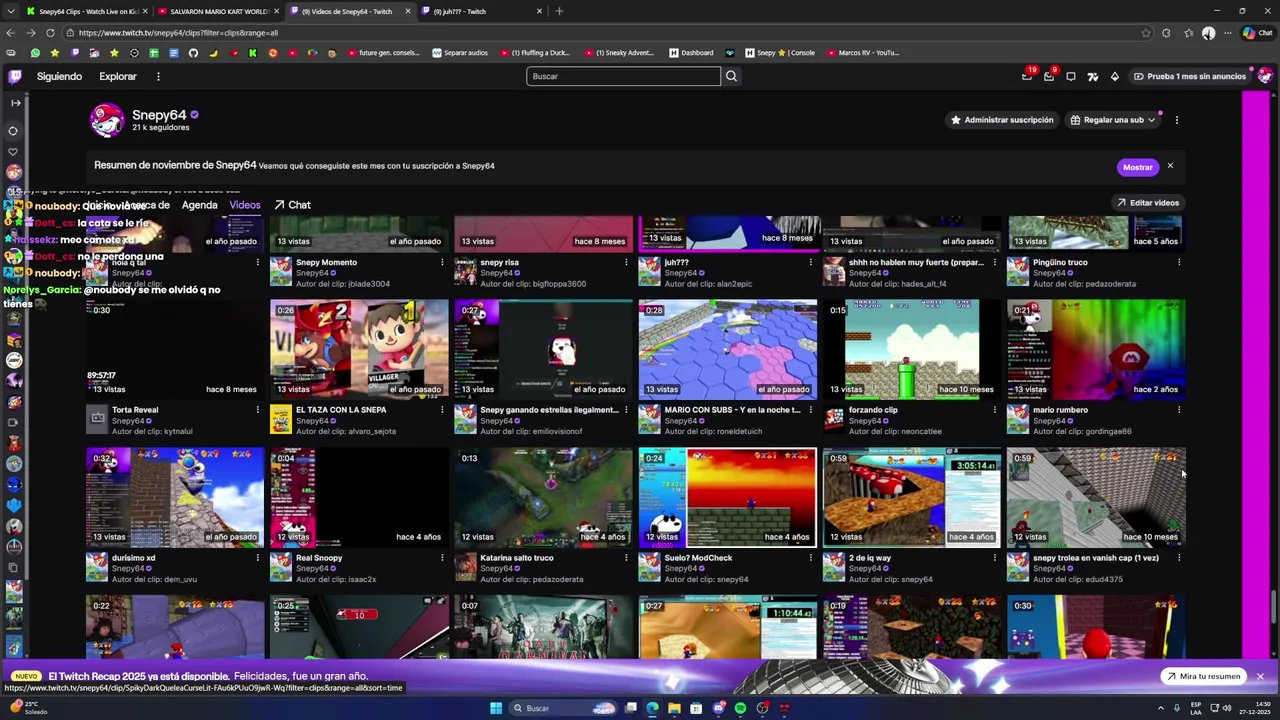Viewport: 1280px width, 720px height.
Task: Click the followed channels heart icon in sidebar
Action: (13, 152)
